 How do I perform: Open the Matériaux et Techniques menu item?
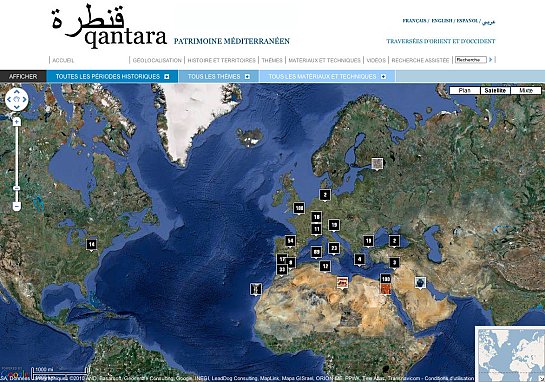324,60
